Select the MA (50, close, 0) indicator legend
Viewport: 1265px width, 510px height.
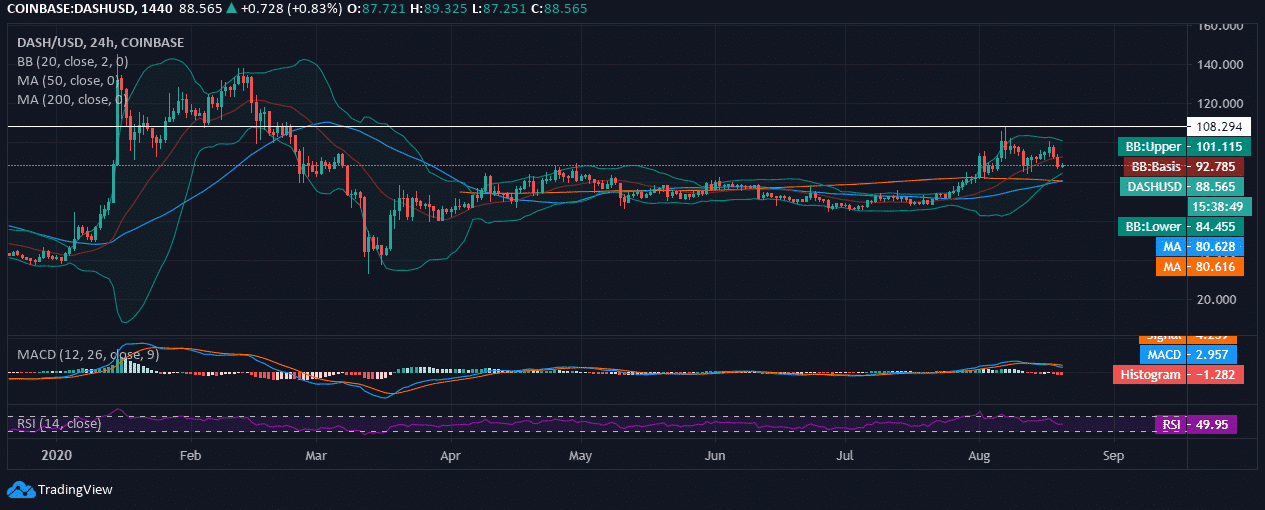[x=68, y=80]
